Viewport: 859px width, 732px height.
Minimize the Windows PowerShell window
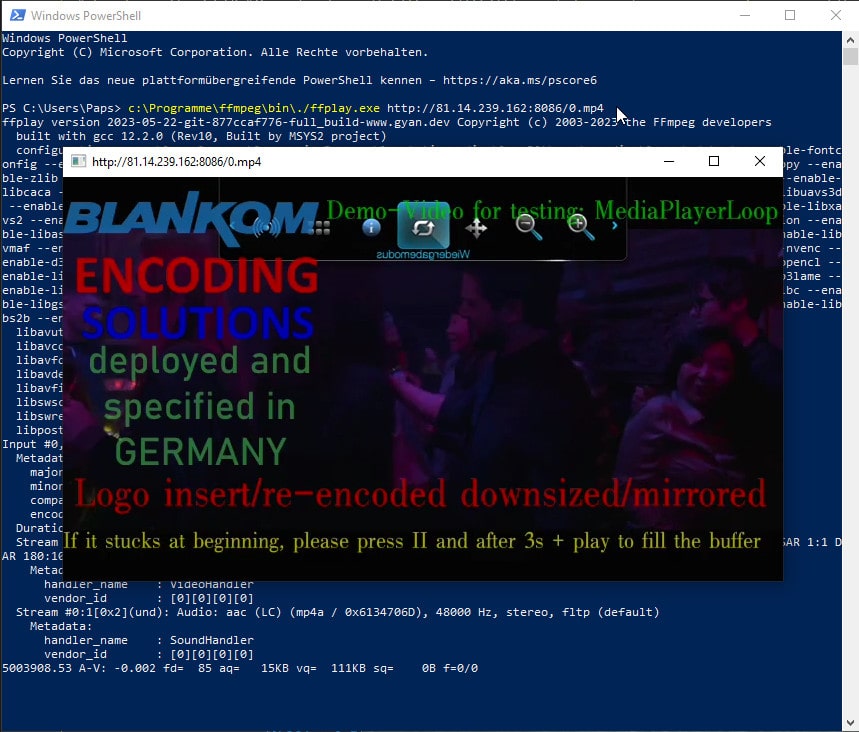(x=745, y=15)
